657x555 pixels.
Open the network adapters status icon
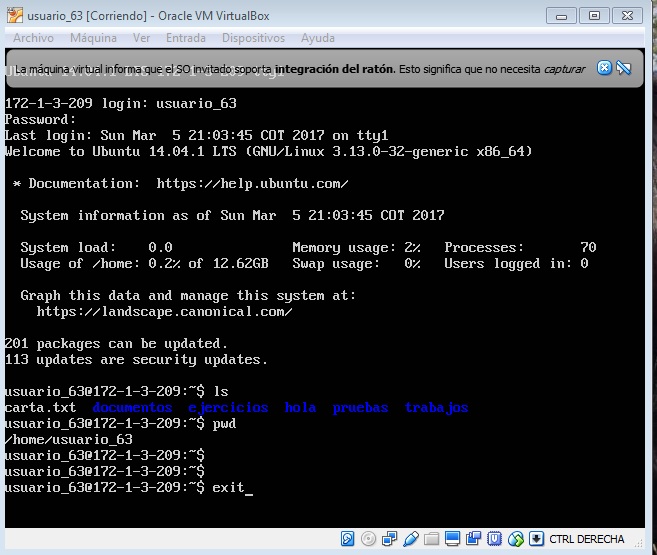pos(389,539)
